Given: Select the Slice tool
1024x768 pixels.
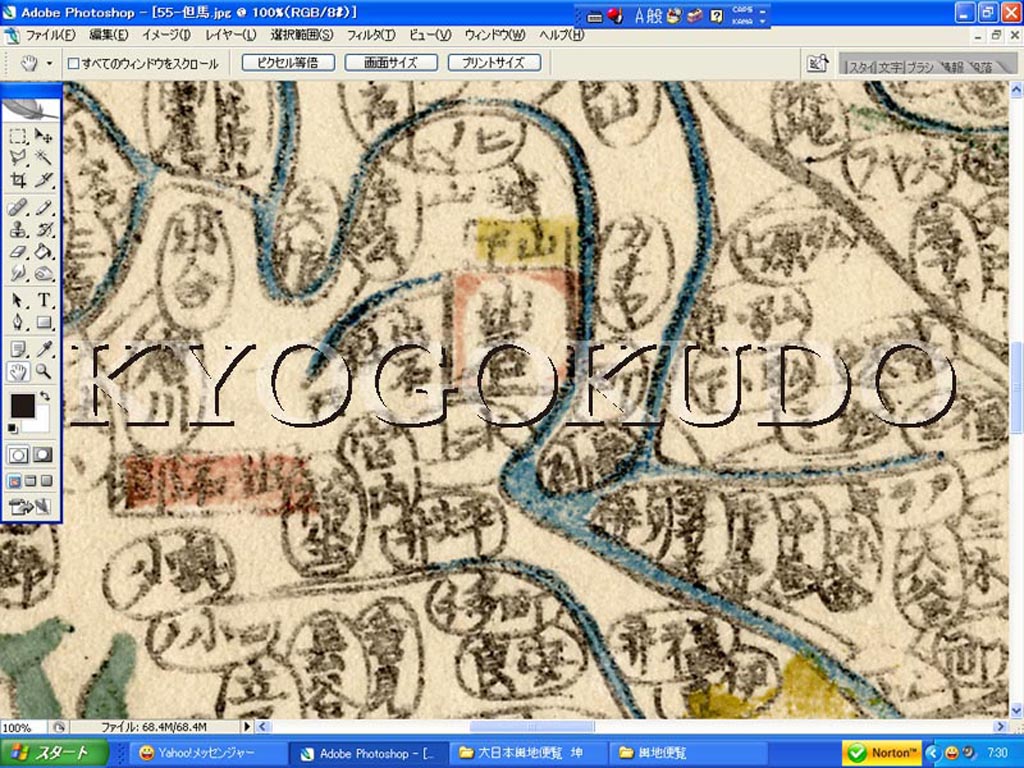Looking at the screenshot, I should pyautogui.click(x=43, y=180).
